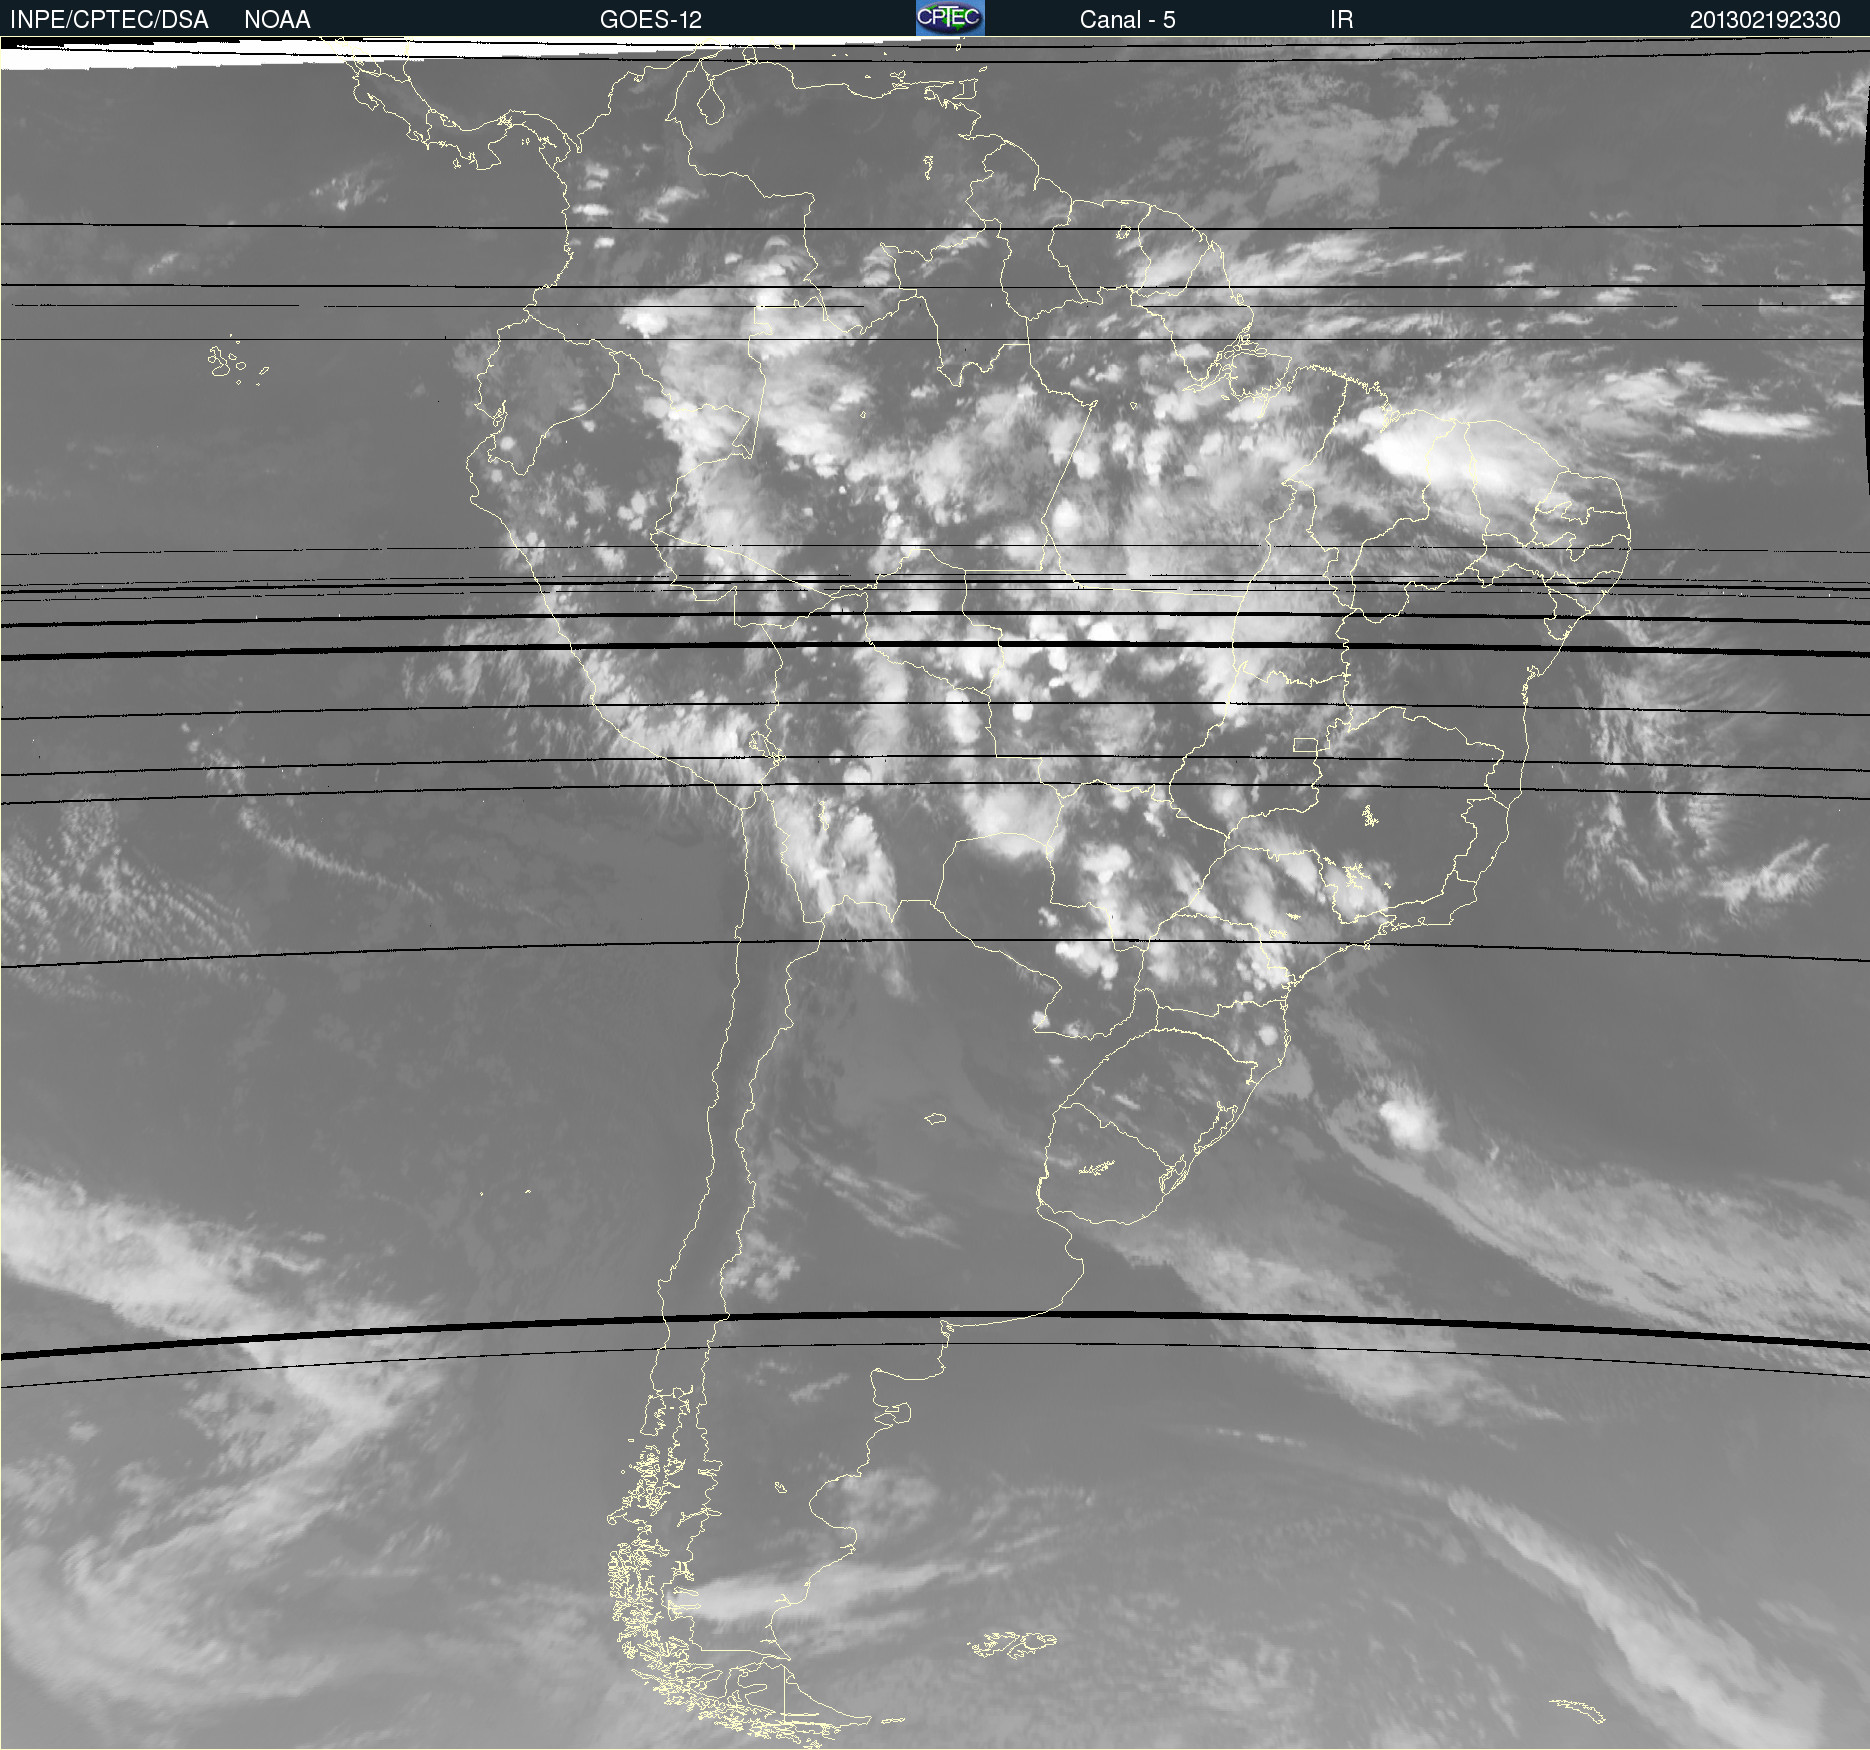Click the 201302192330 timestamp
Screen dimensions: 1870x1750
(1765, 20)
